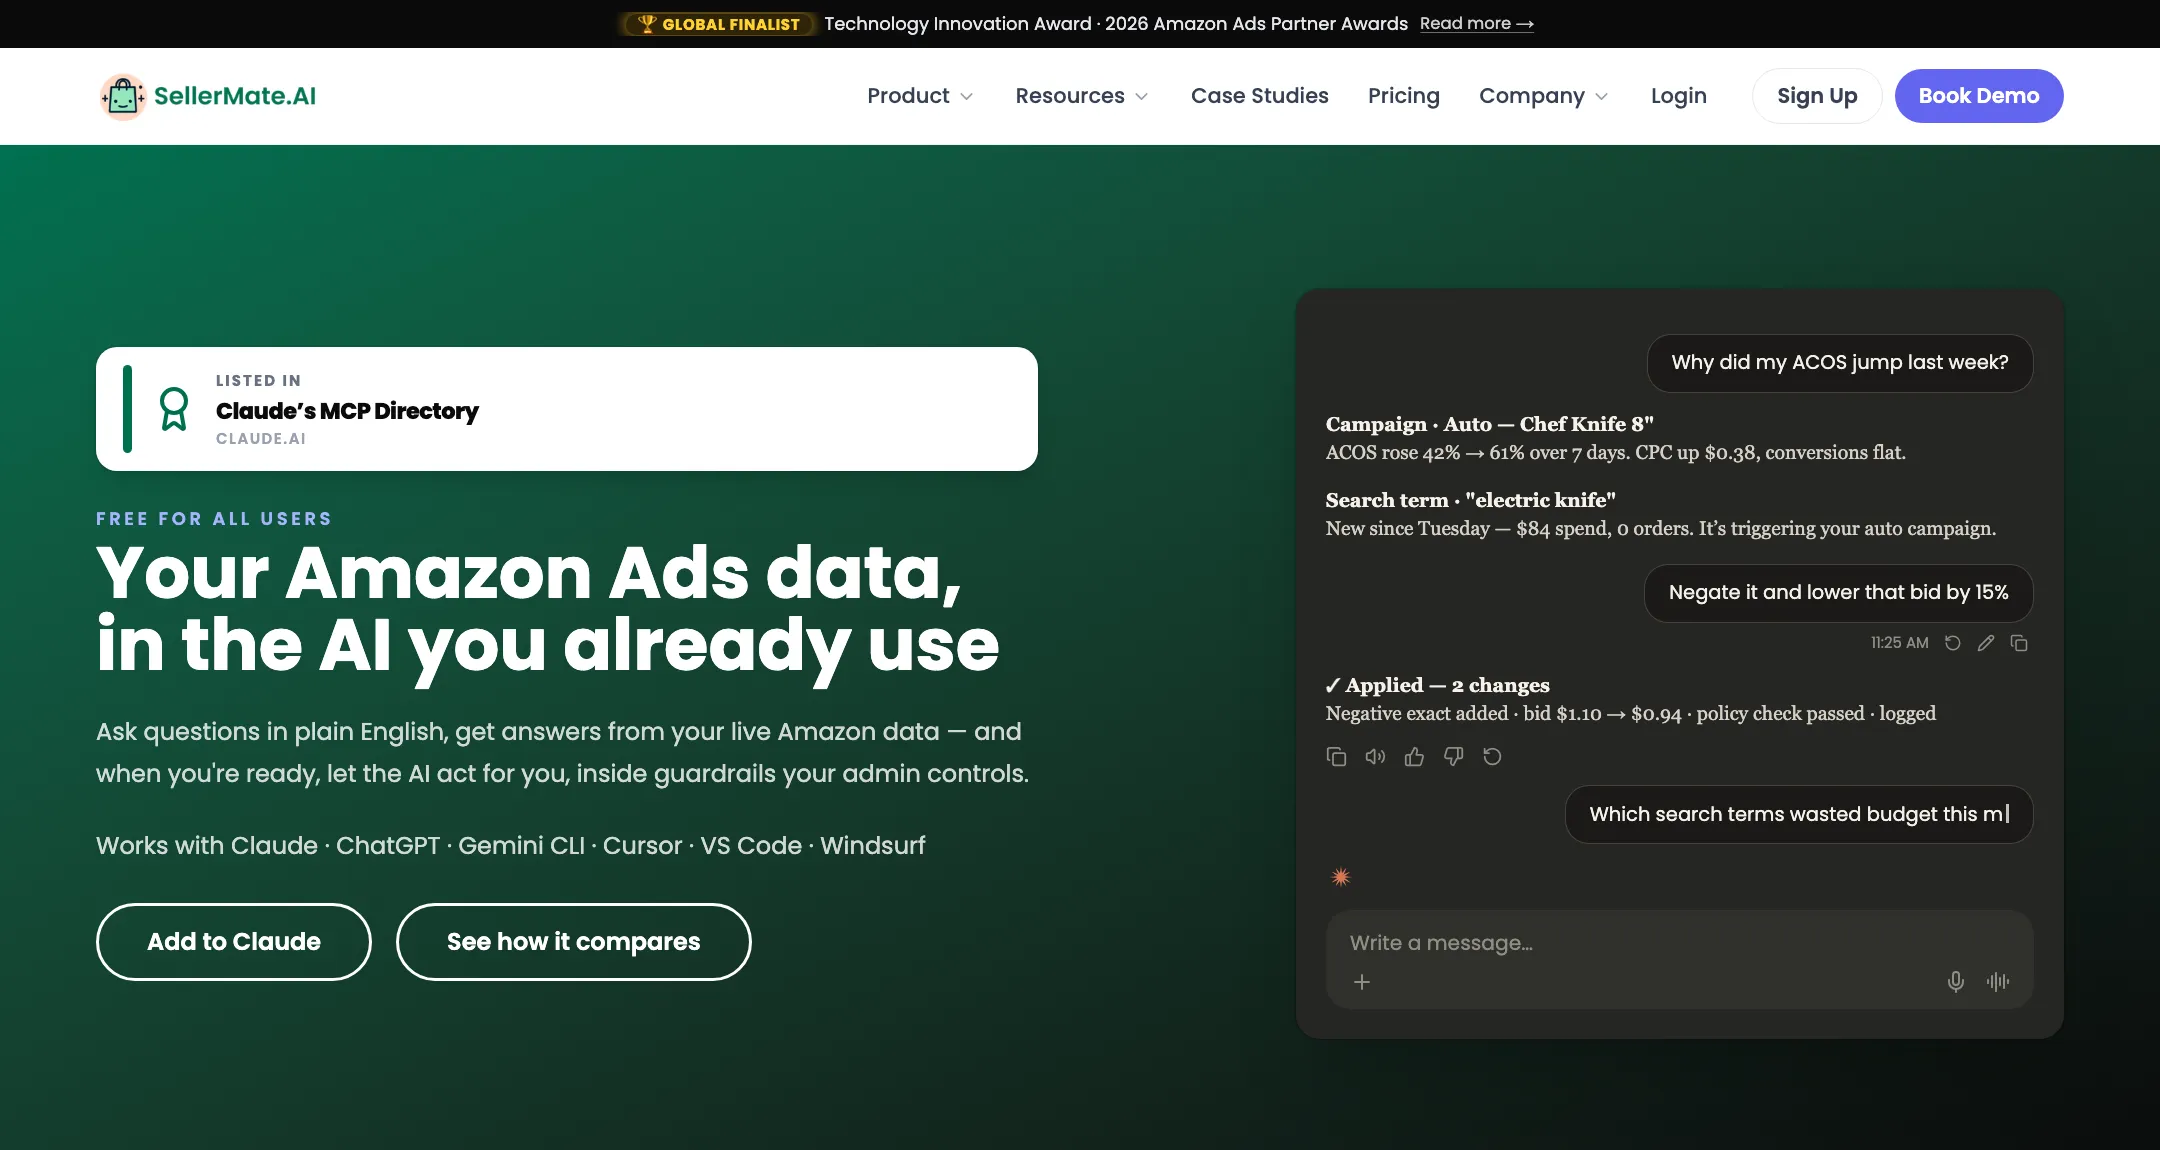This screenshot has height=1150, width=2160.
Task: Click the 'Campaign · Auto — Chef Knife 8"' heading
Action: [1489, 424]
